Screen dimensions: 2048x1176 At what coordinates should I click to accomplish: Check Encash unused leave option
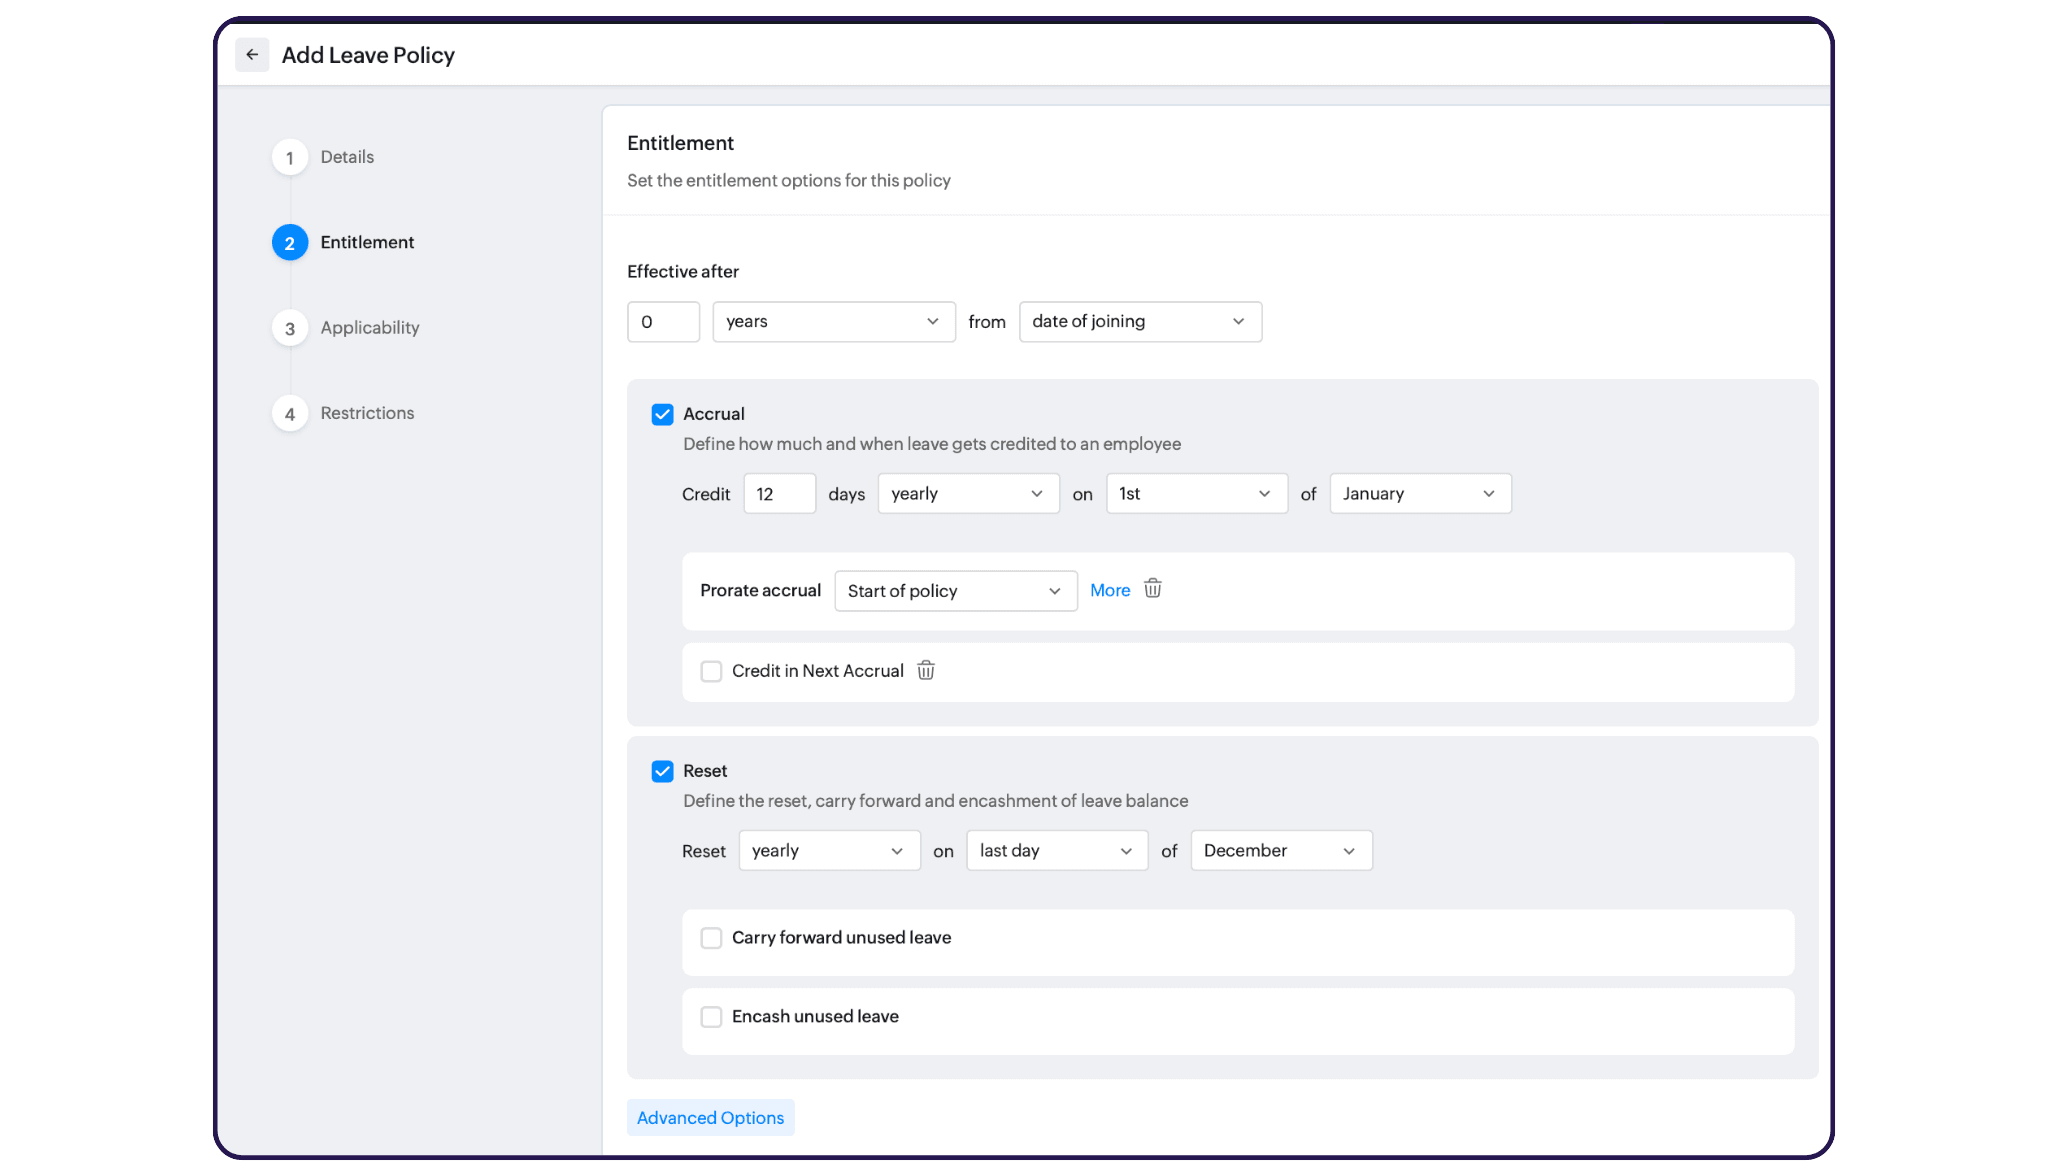711,1017
